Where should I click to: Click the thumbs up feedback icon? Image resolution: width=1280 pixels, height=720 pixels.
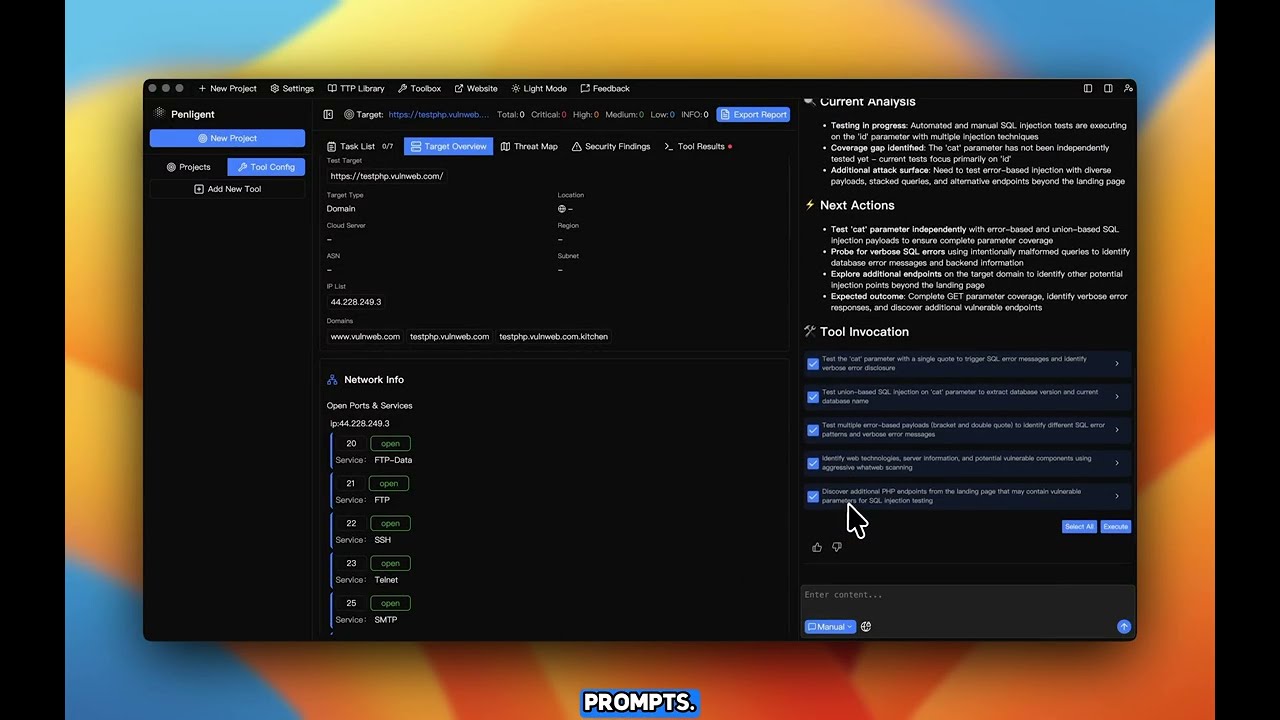click(x=817, y=547)
